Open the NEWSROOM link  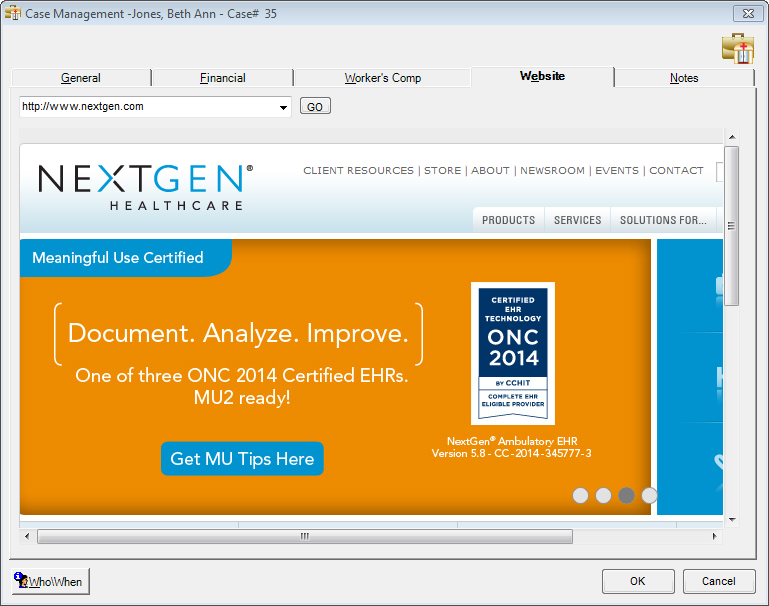(552, 171)
